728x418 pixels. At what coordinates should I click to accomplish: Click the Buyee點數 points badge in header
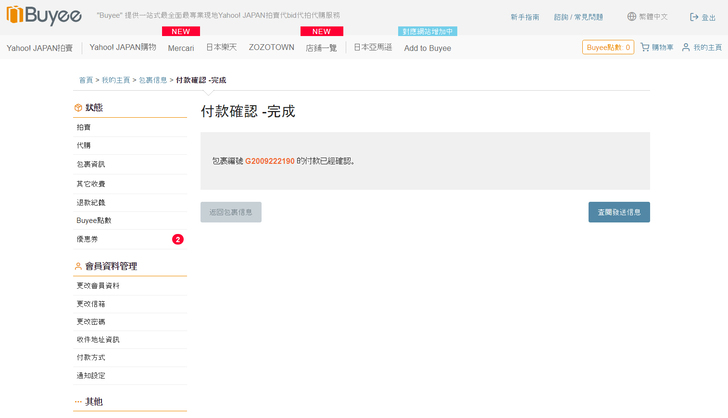pyautogui.click(x=608, y=47)
